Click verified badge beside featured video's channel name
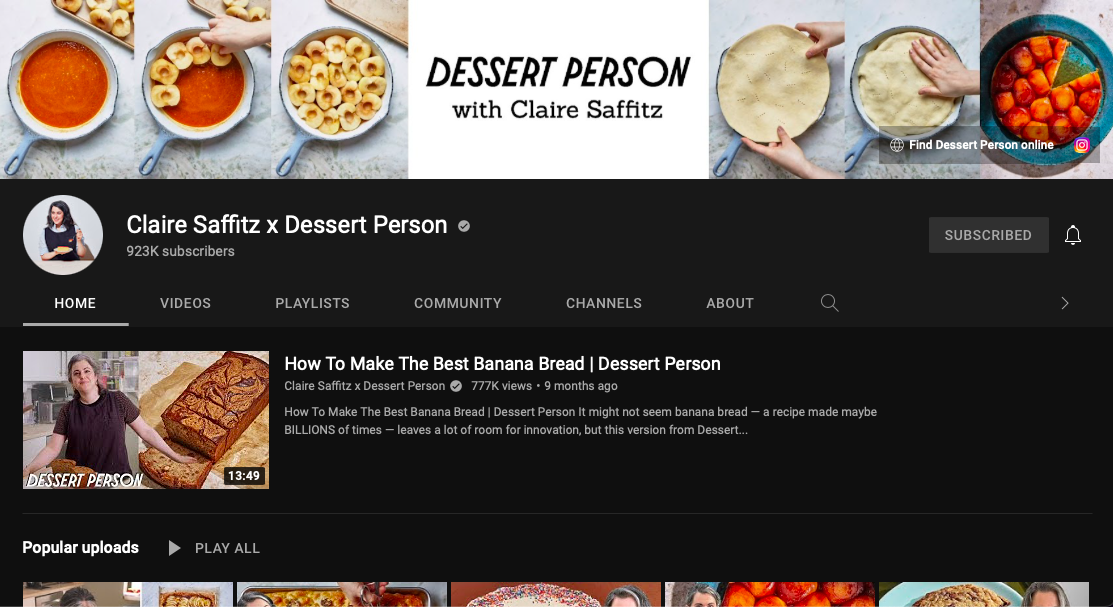1113x607 pixels. 456,386
